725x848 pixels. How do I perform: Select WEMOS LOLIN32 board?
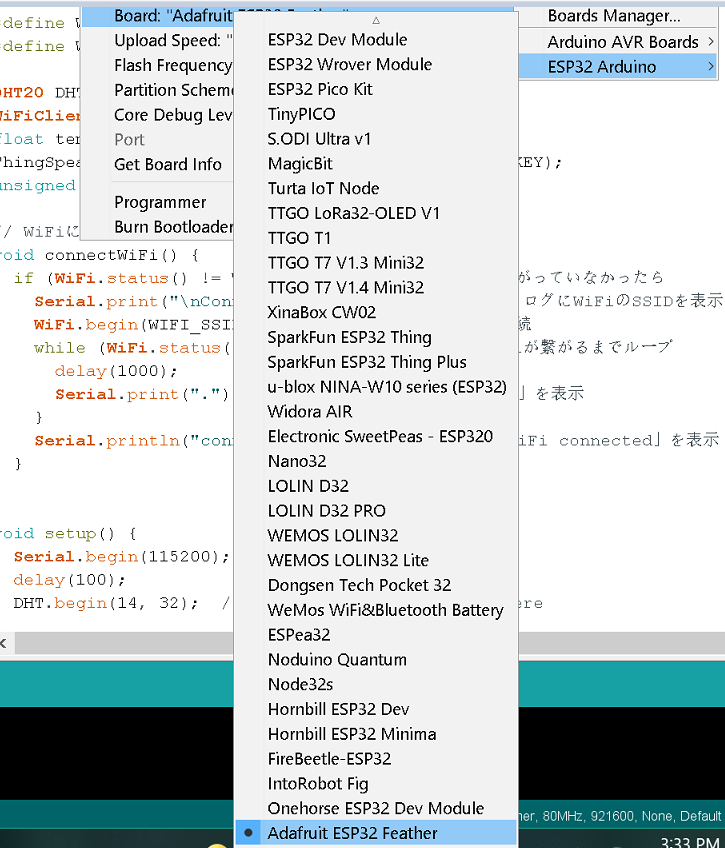point(376,536)
